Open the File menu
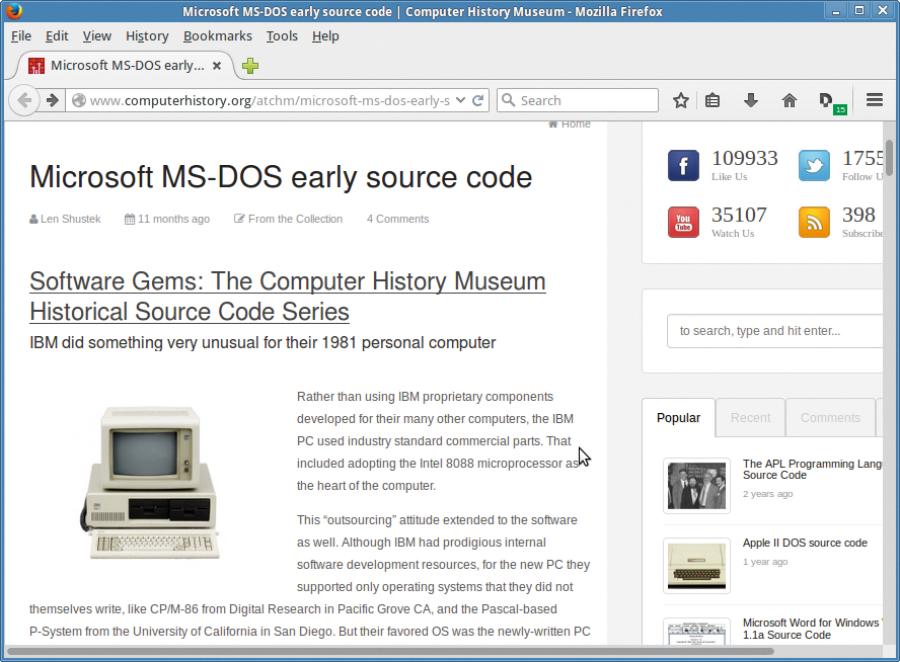900x662 pixels. tap(21, 36)
